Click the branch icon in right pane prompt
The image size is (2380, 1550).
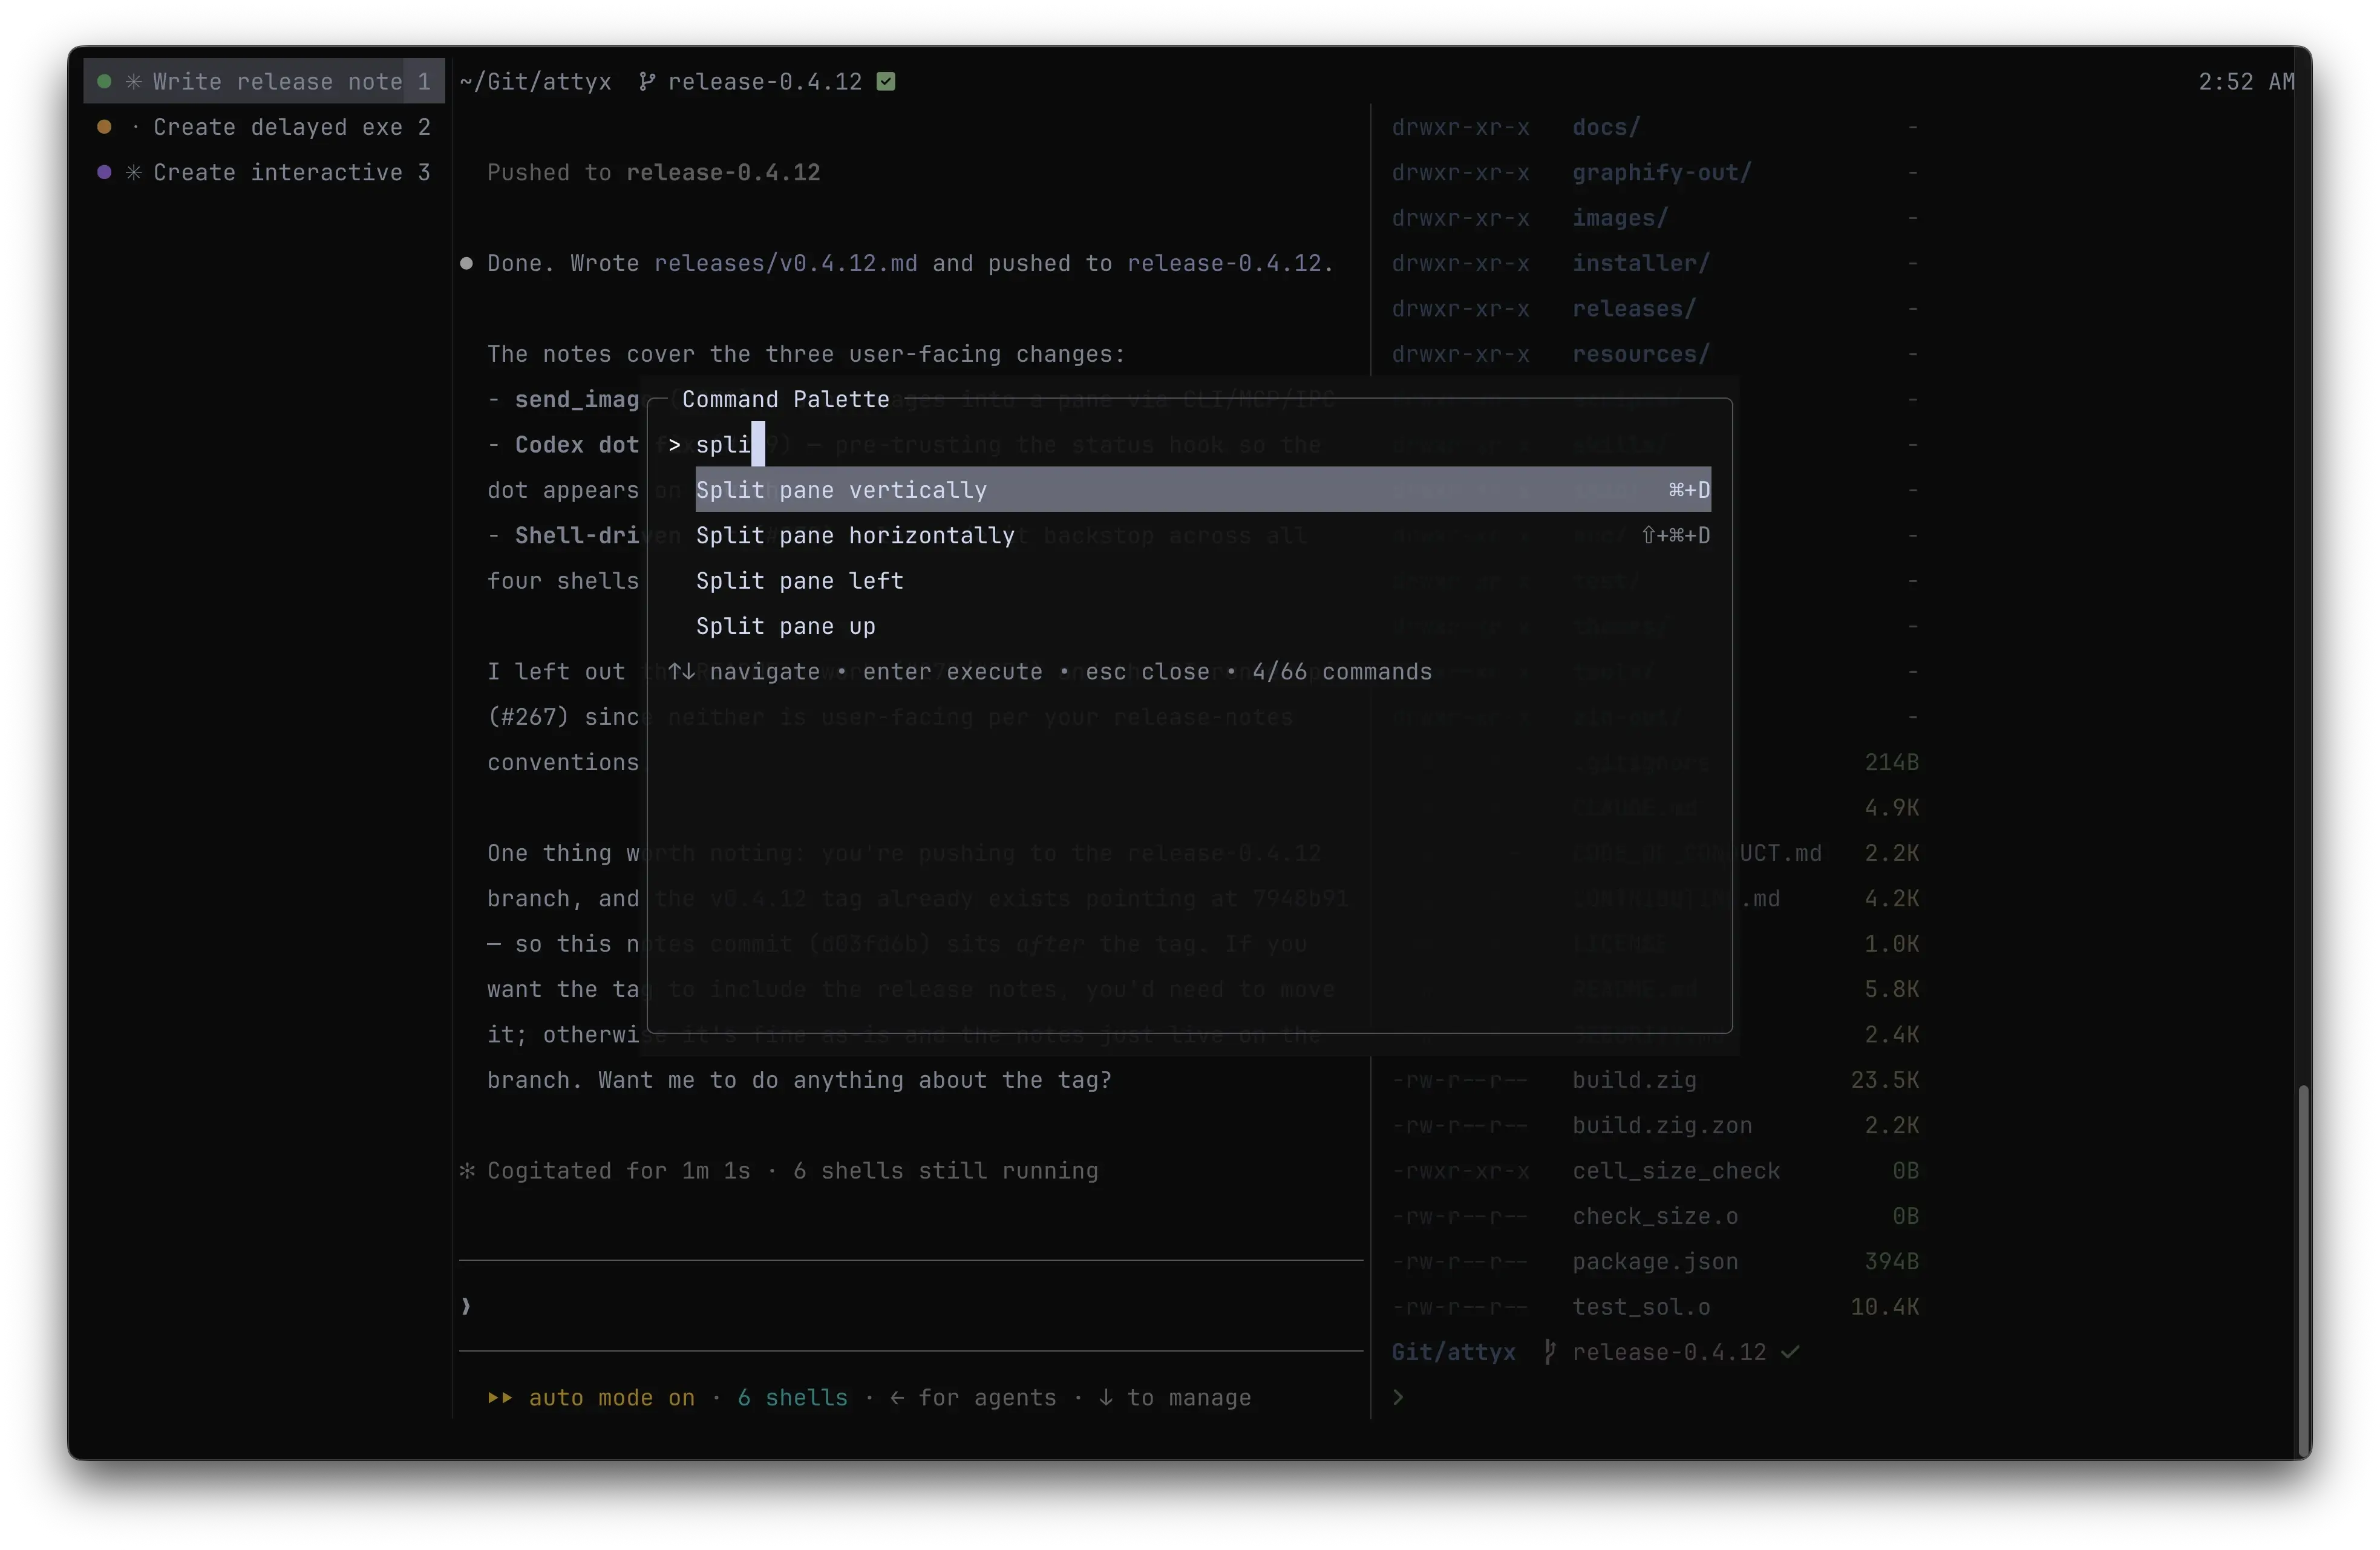(x=1549, y=1352)
